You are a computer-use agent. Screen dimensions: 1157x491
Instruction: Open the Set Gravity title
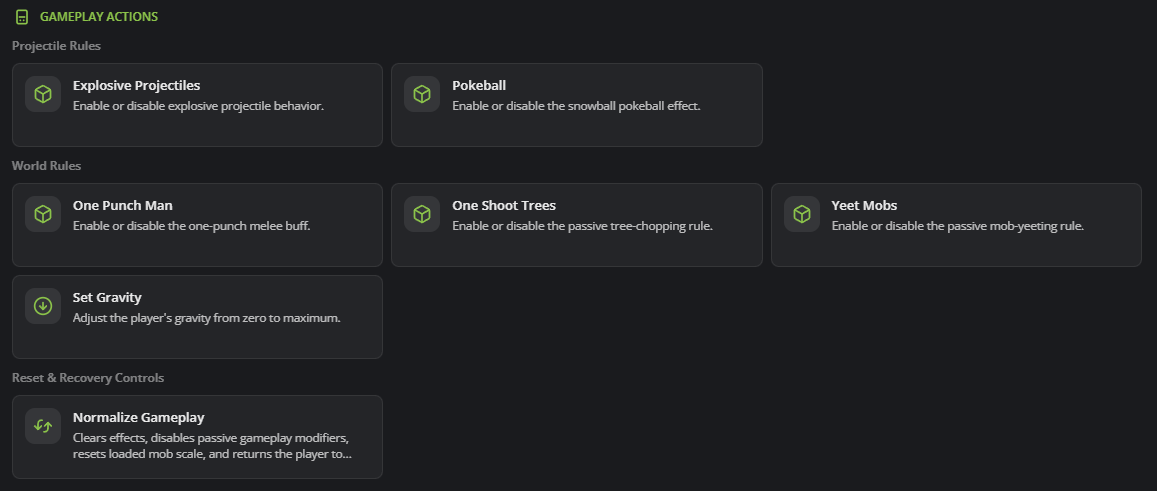[x=107, y=298]
